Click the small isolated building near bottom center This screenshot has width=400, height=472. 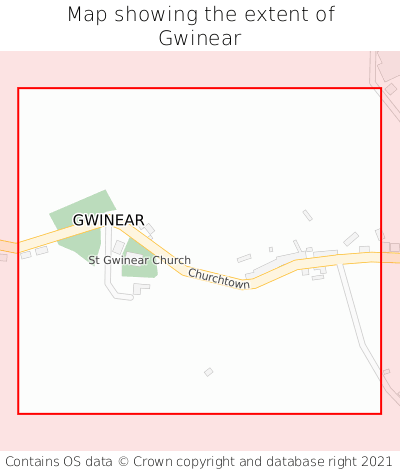tap(209, 372)
